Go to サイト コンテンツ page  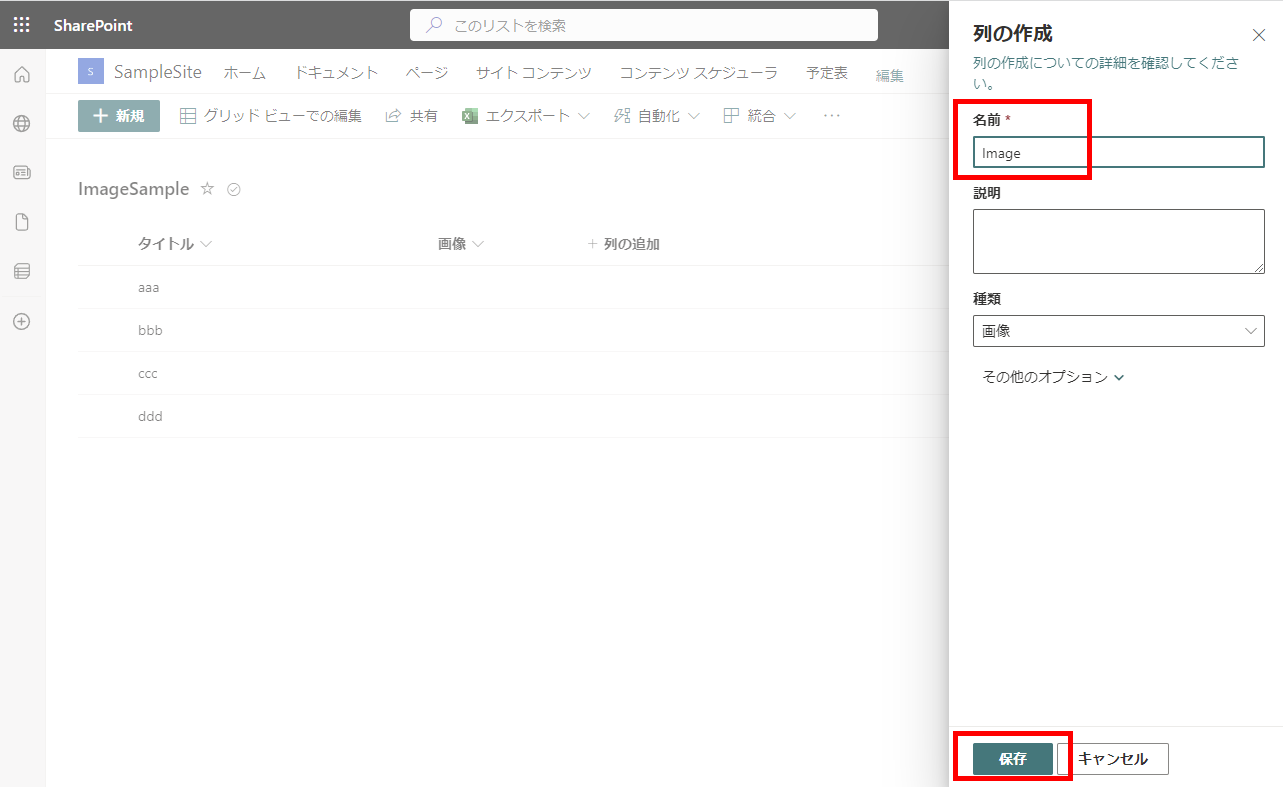point(533,73)
